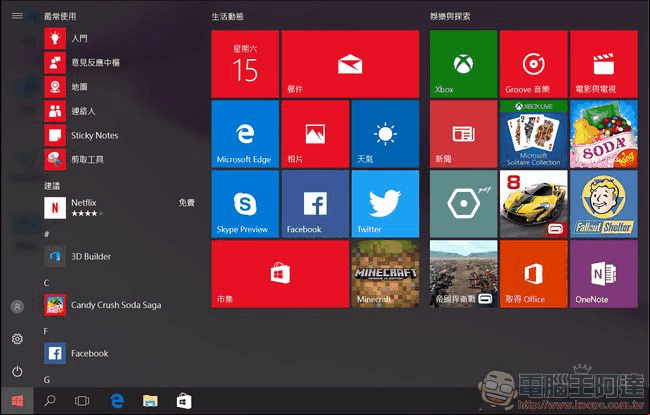The height and width of the screenshot is (415, 650).
Task: Click the C letter header in app list
Action: (x=46, y=283)
